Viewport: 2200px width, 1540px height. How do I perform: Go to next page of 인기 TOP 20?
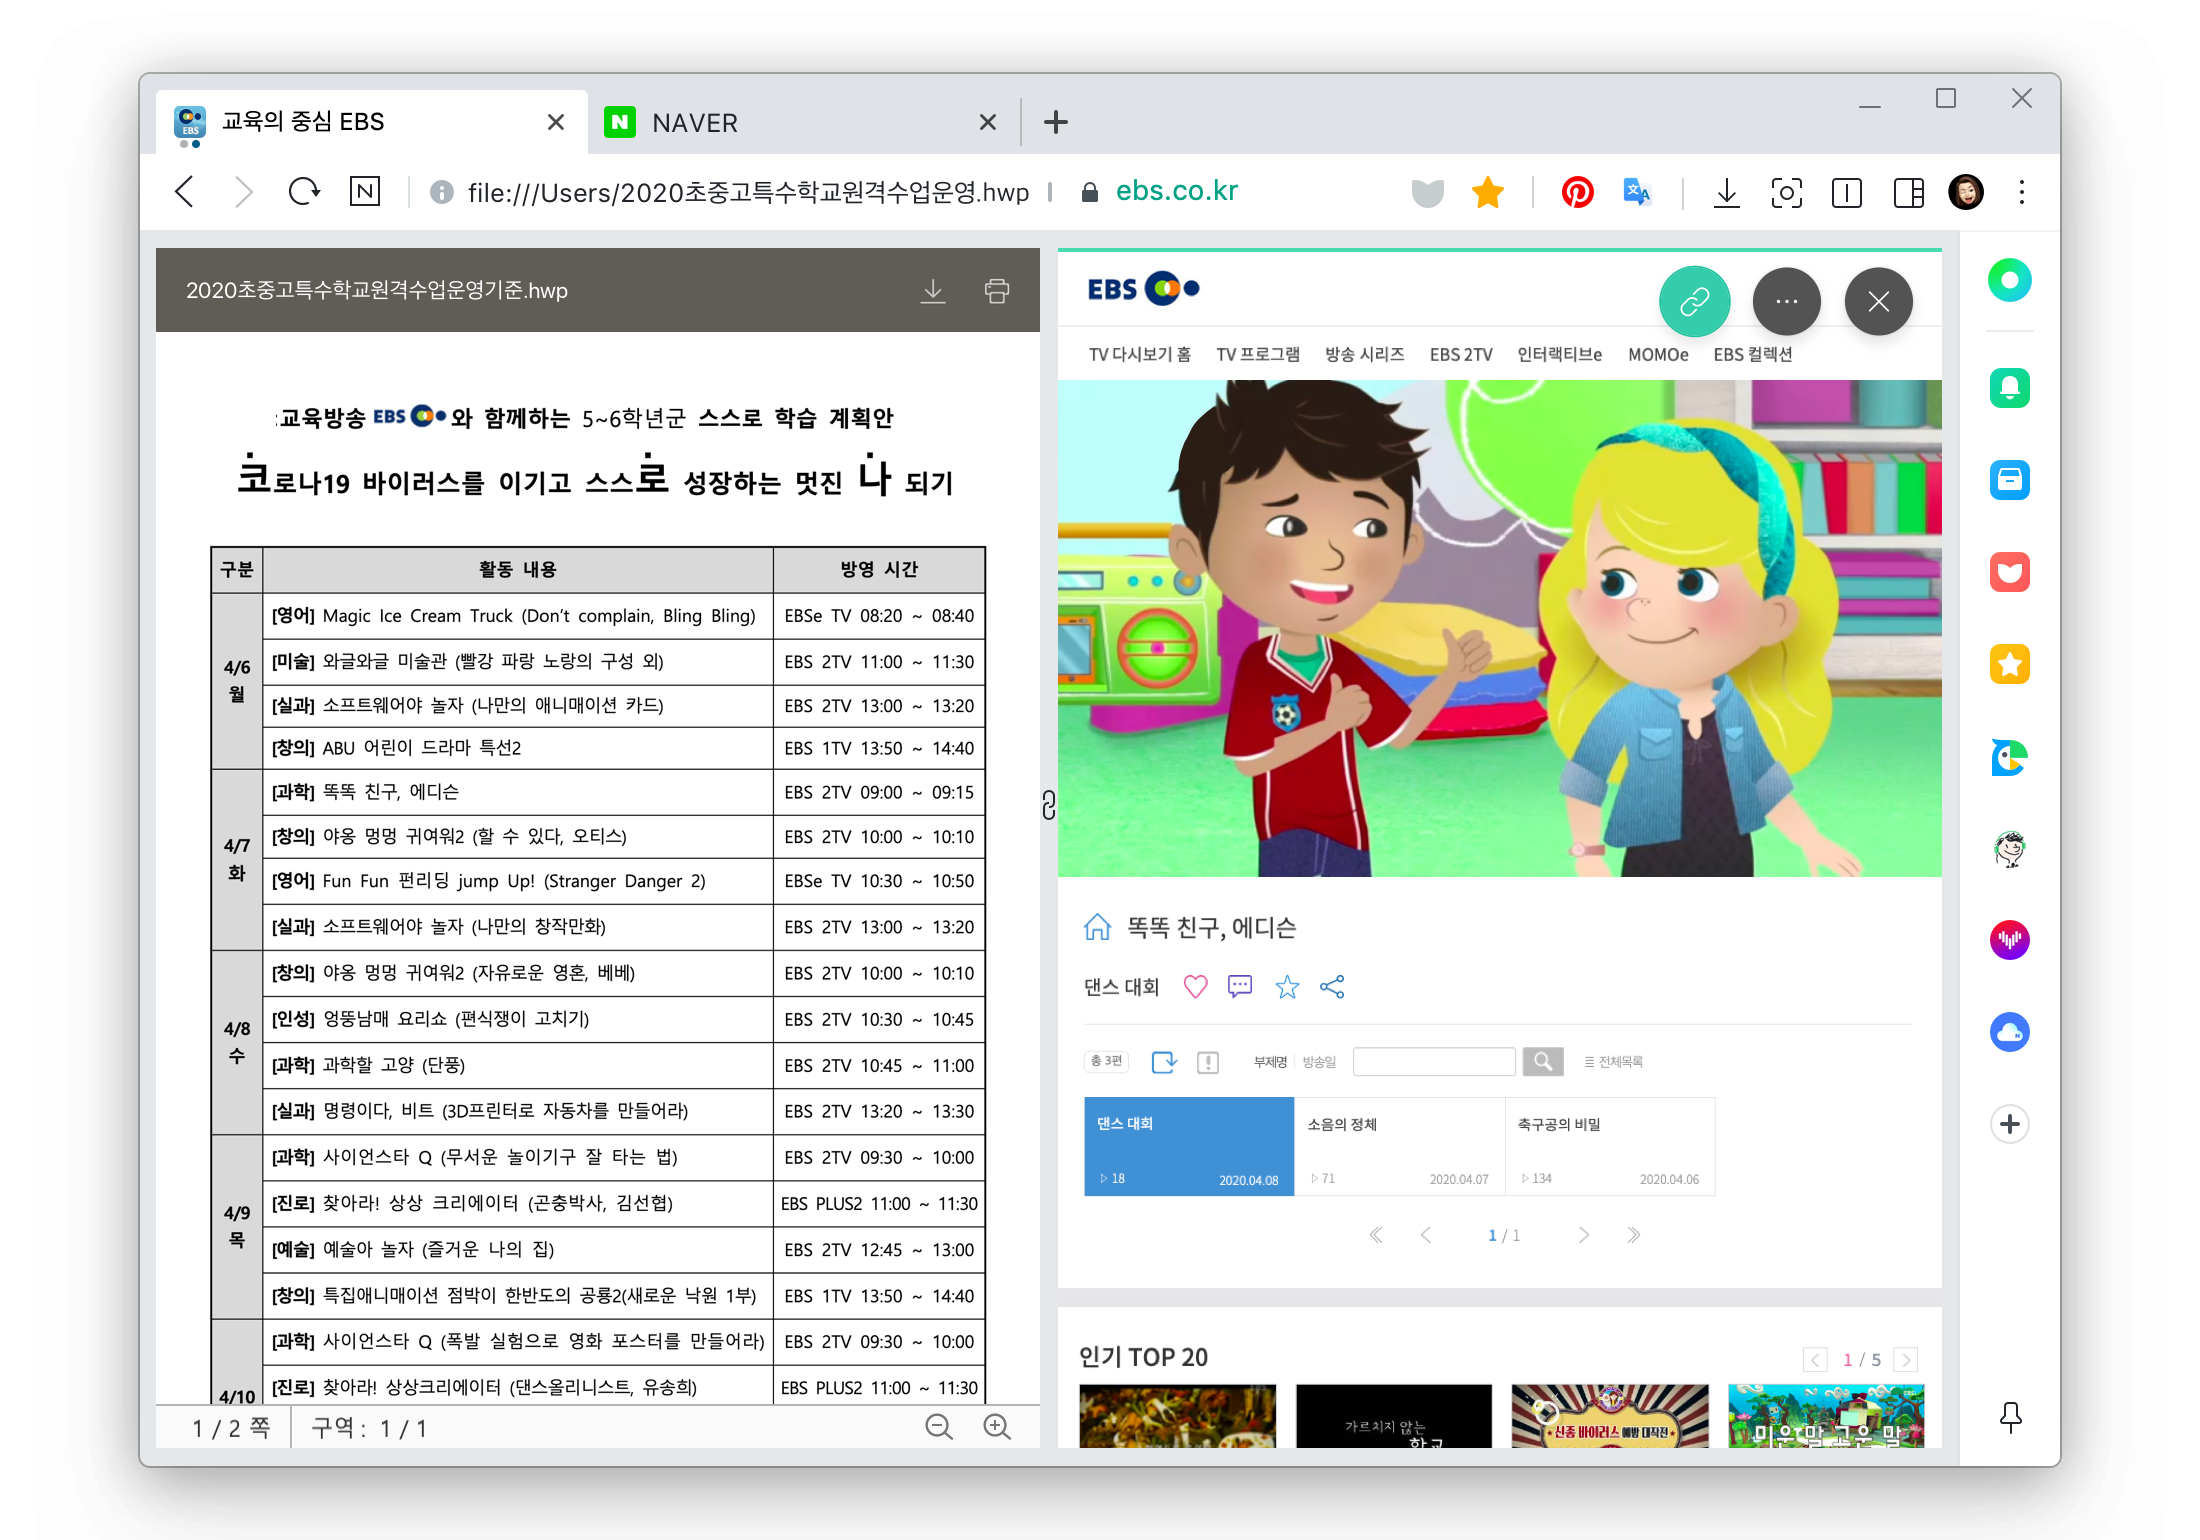(x=1906, y=1359)
